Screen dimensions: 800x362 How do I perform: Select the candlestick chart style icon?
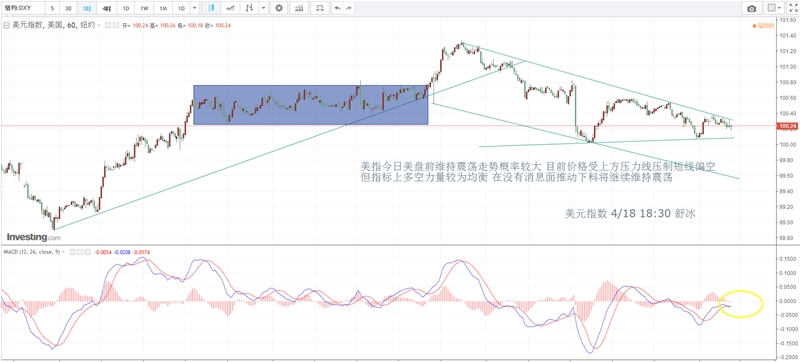click(211, 8)
